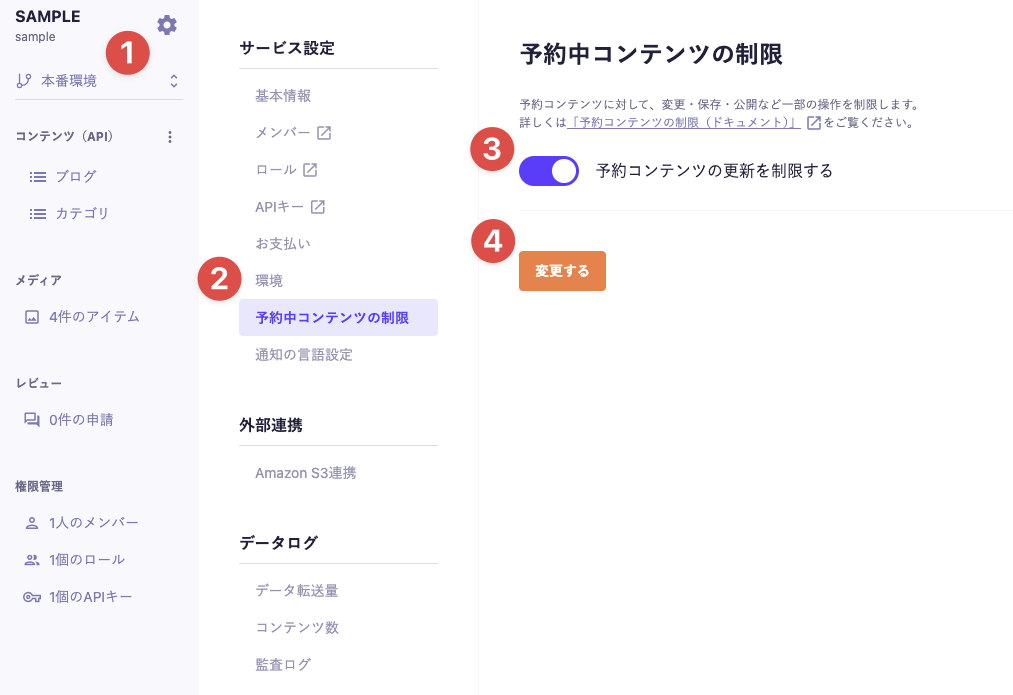Click the external-link icon next to メンバー

pos(324,133)
